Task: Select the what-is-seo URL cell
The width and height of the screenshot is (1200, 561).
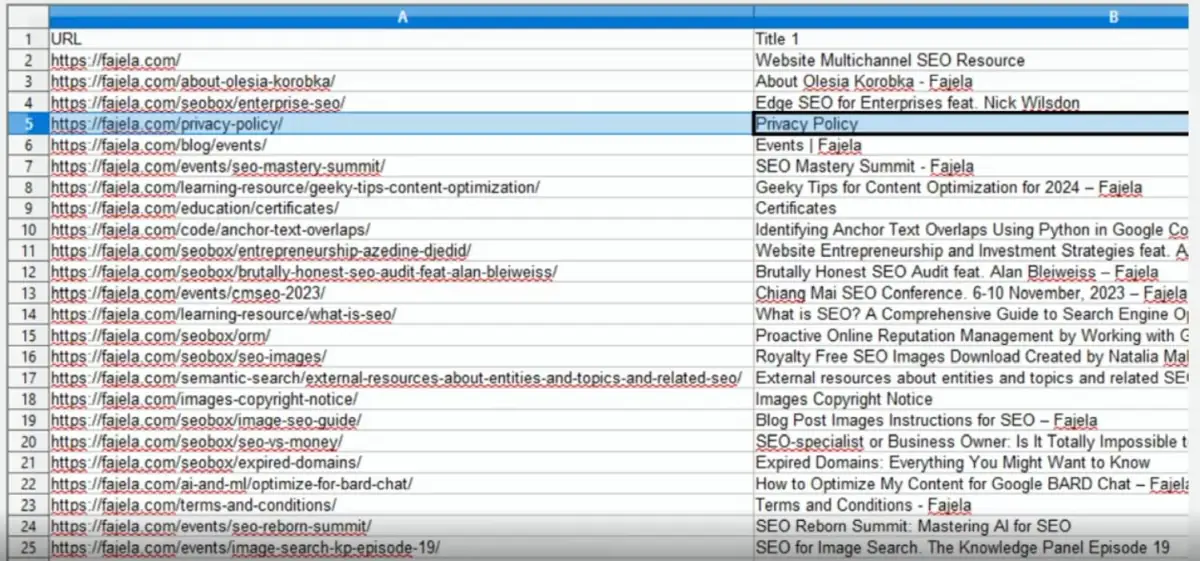Action: (223, 315)
